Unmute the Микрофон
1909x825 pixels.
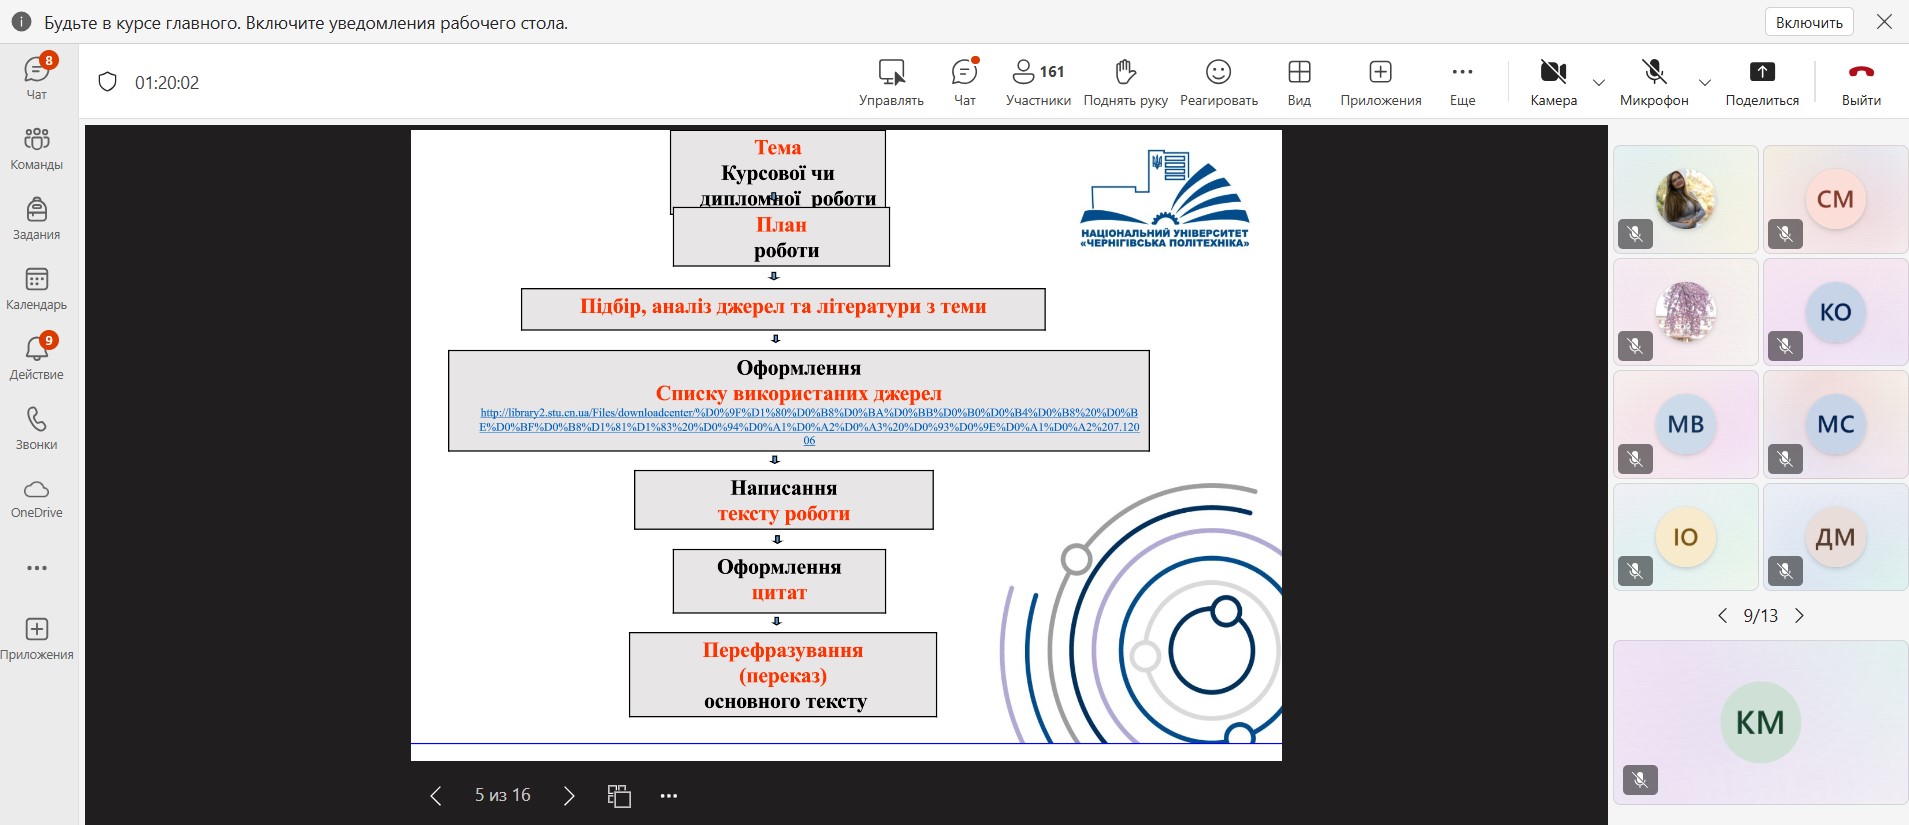[1654, 82]
